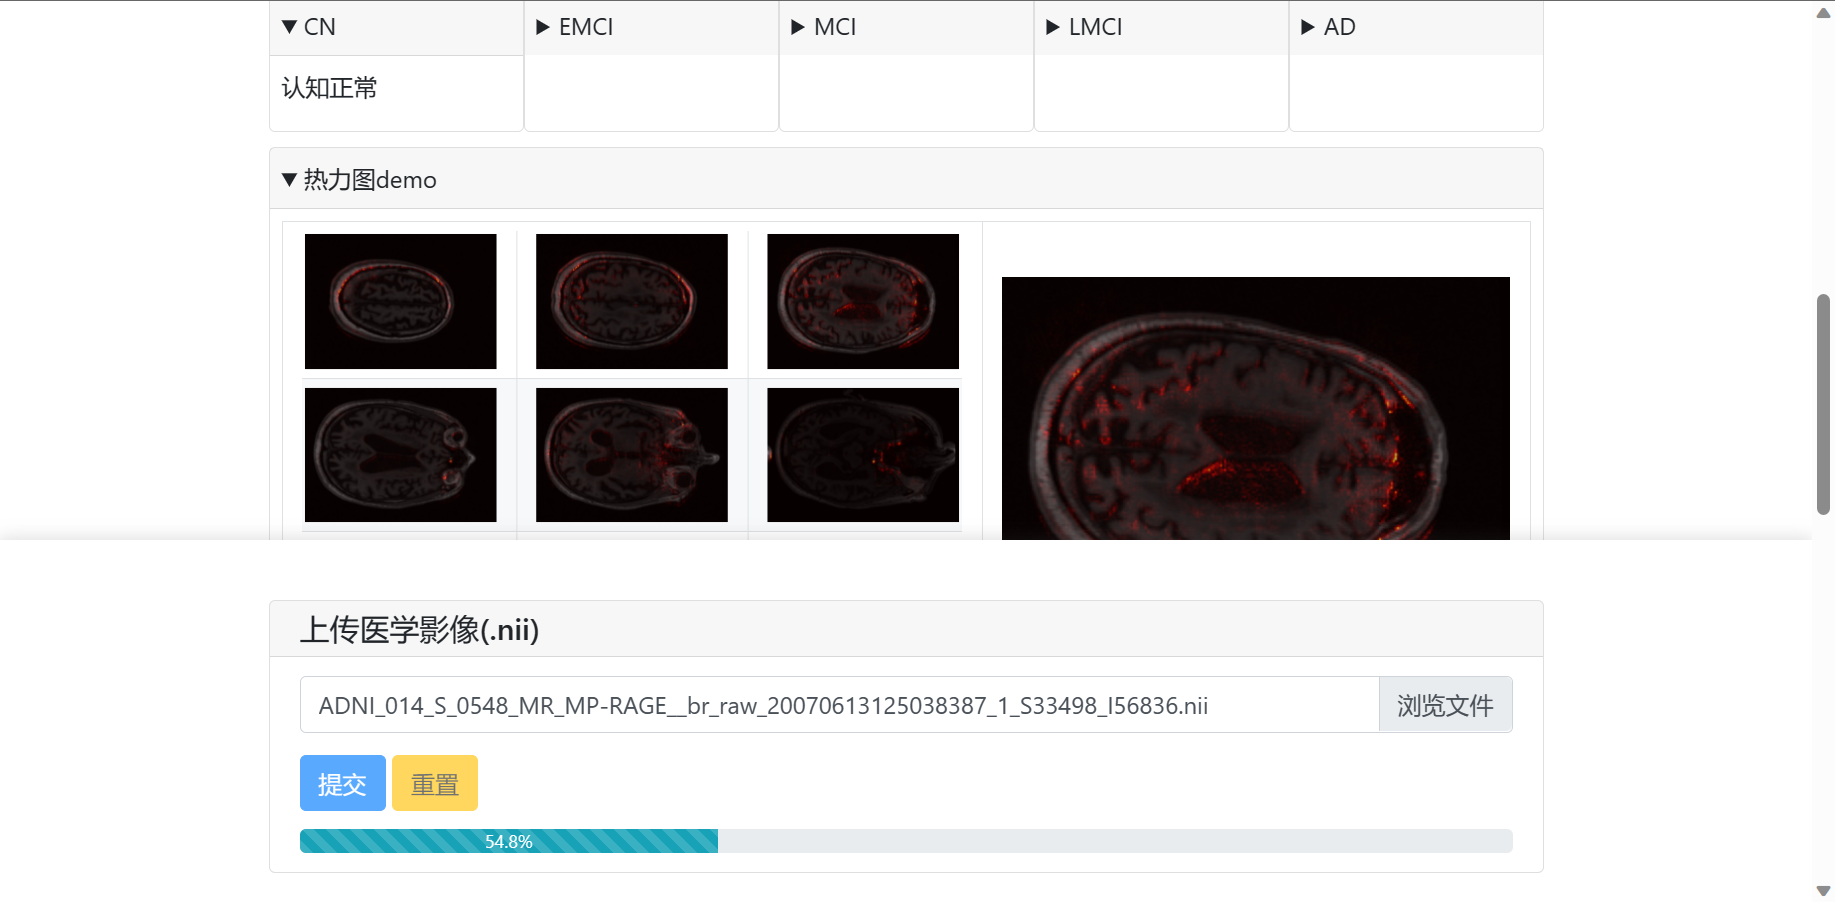Screen dimensions: 1835x902
Task: Click the 浏览文件 browse button
Action: [1444, 705]
